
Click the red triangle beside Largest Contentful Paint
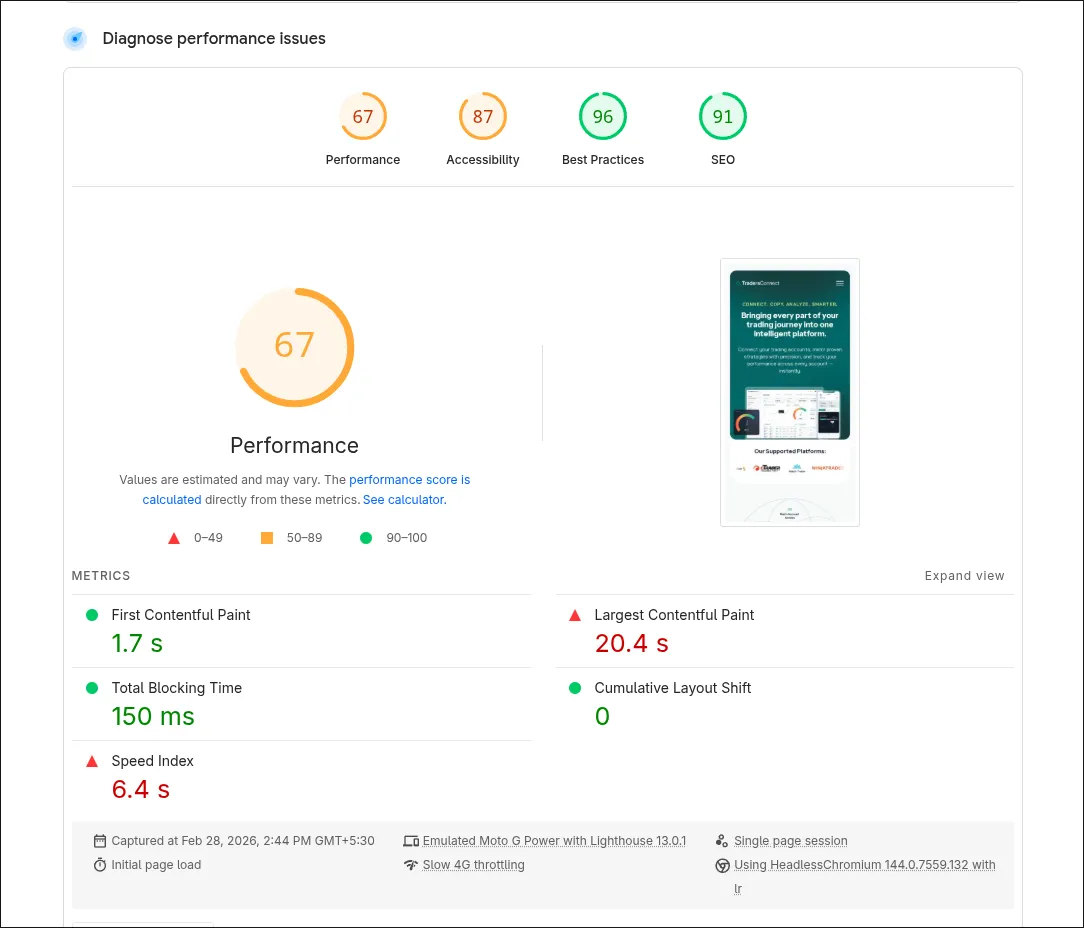click(x=575, y=615)
